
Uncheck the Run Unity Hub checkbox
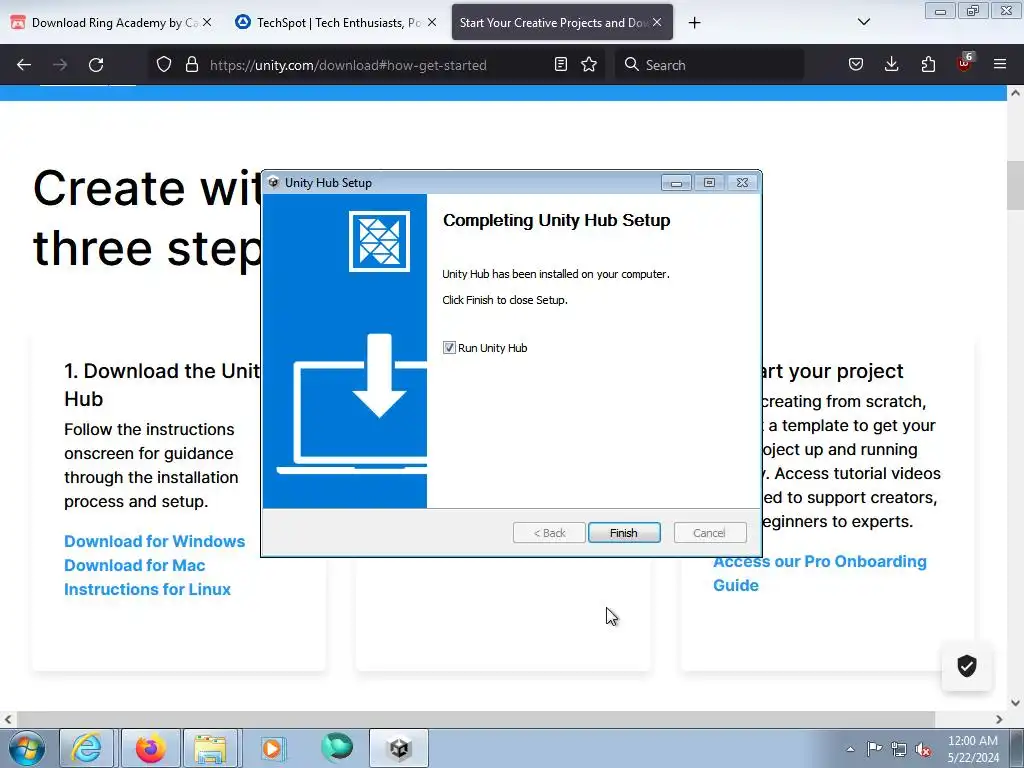(449, 347)
